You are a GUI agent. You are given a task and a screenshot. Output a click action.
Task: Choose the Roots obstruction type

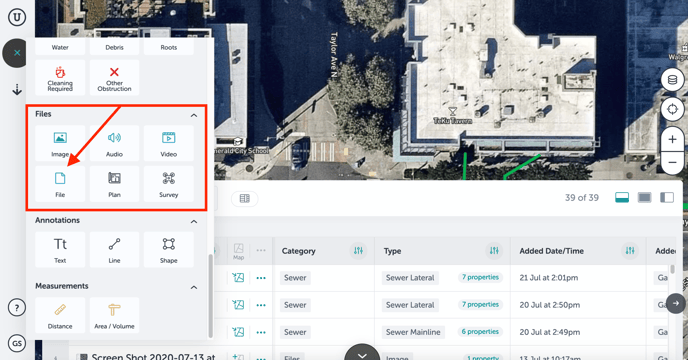(168, 47)
